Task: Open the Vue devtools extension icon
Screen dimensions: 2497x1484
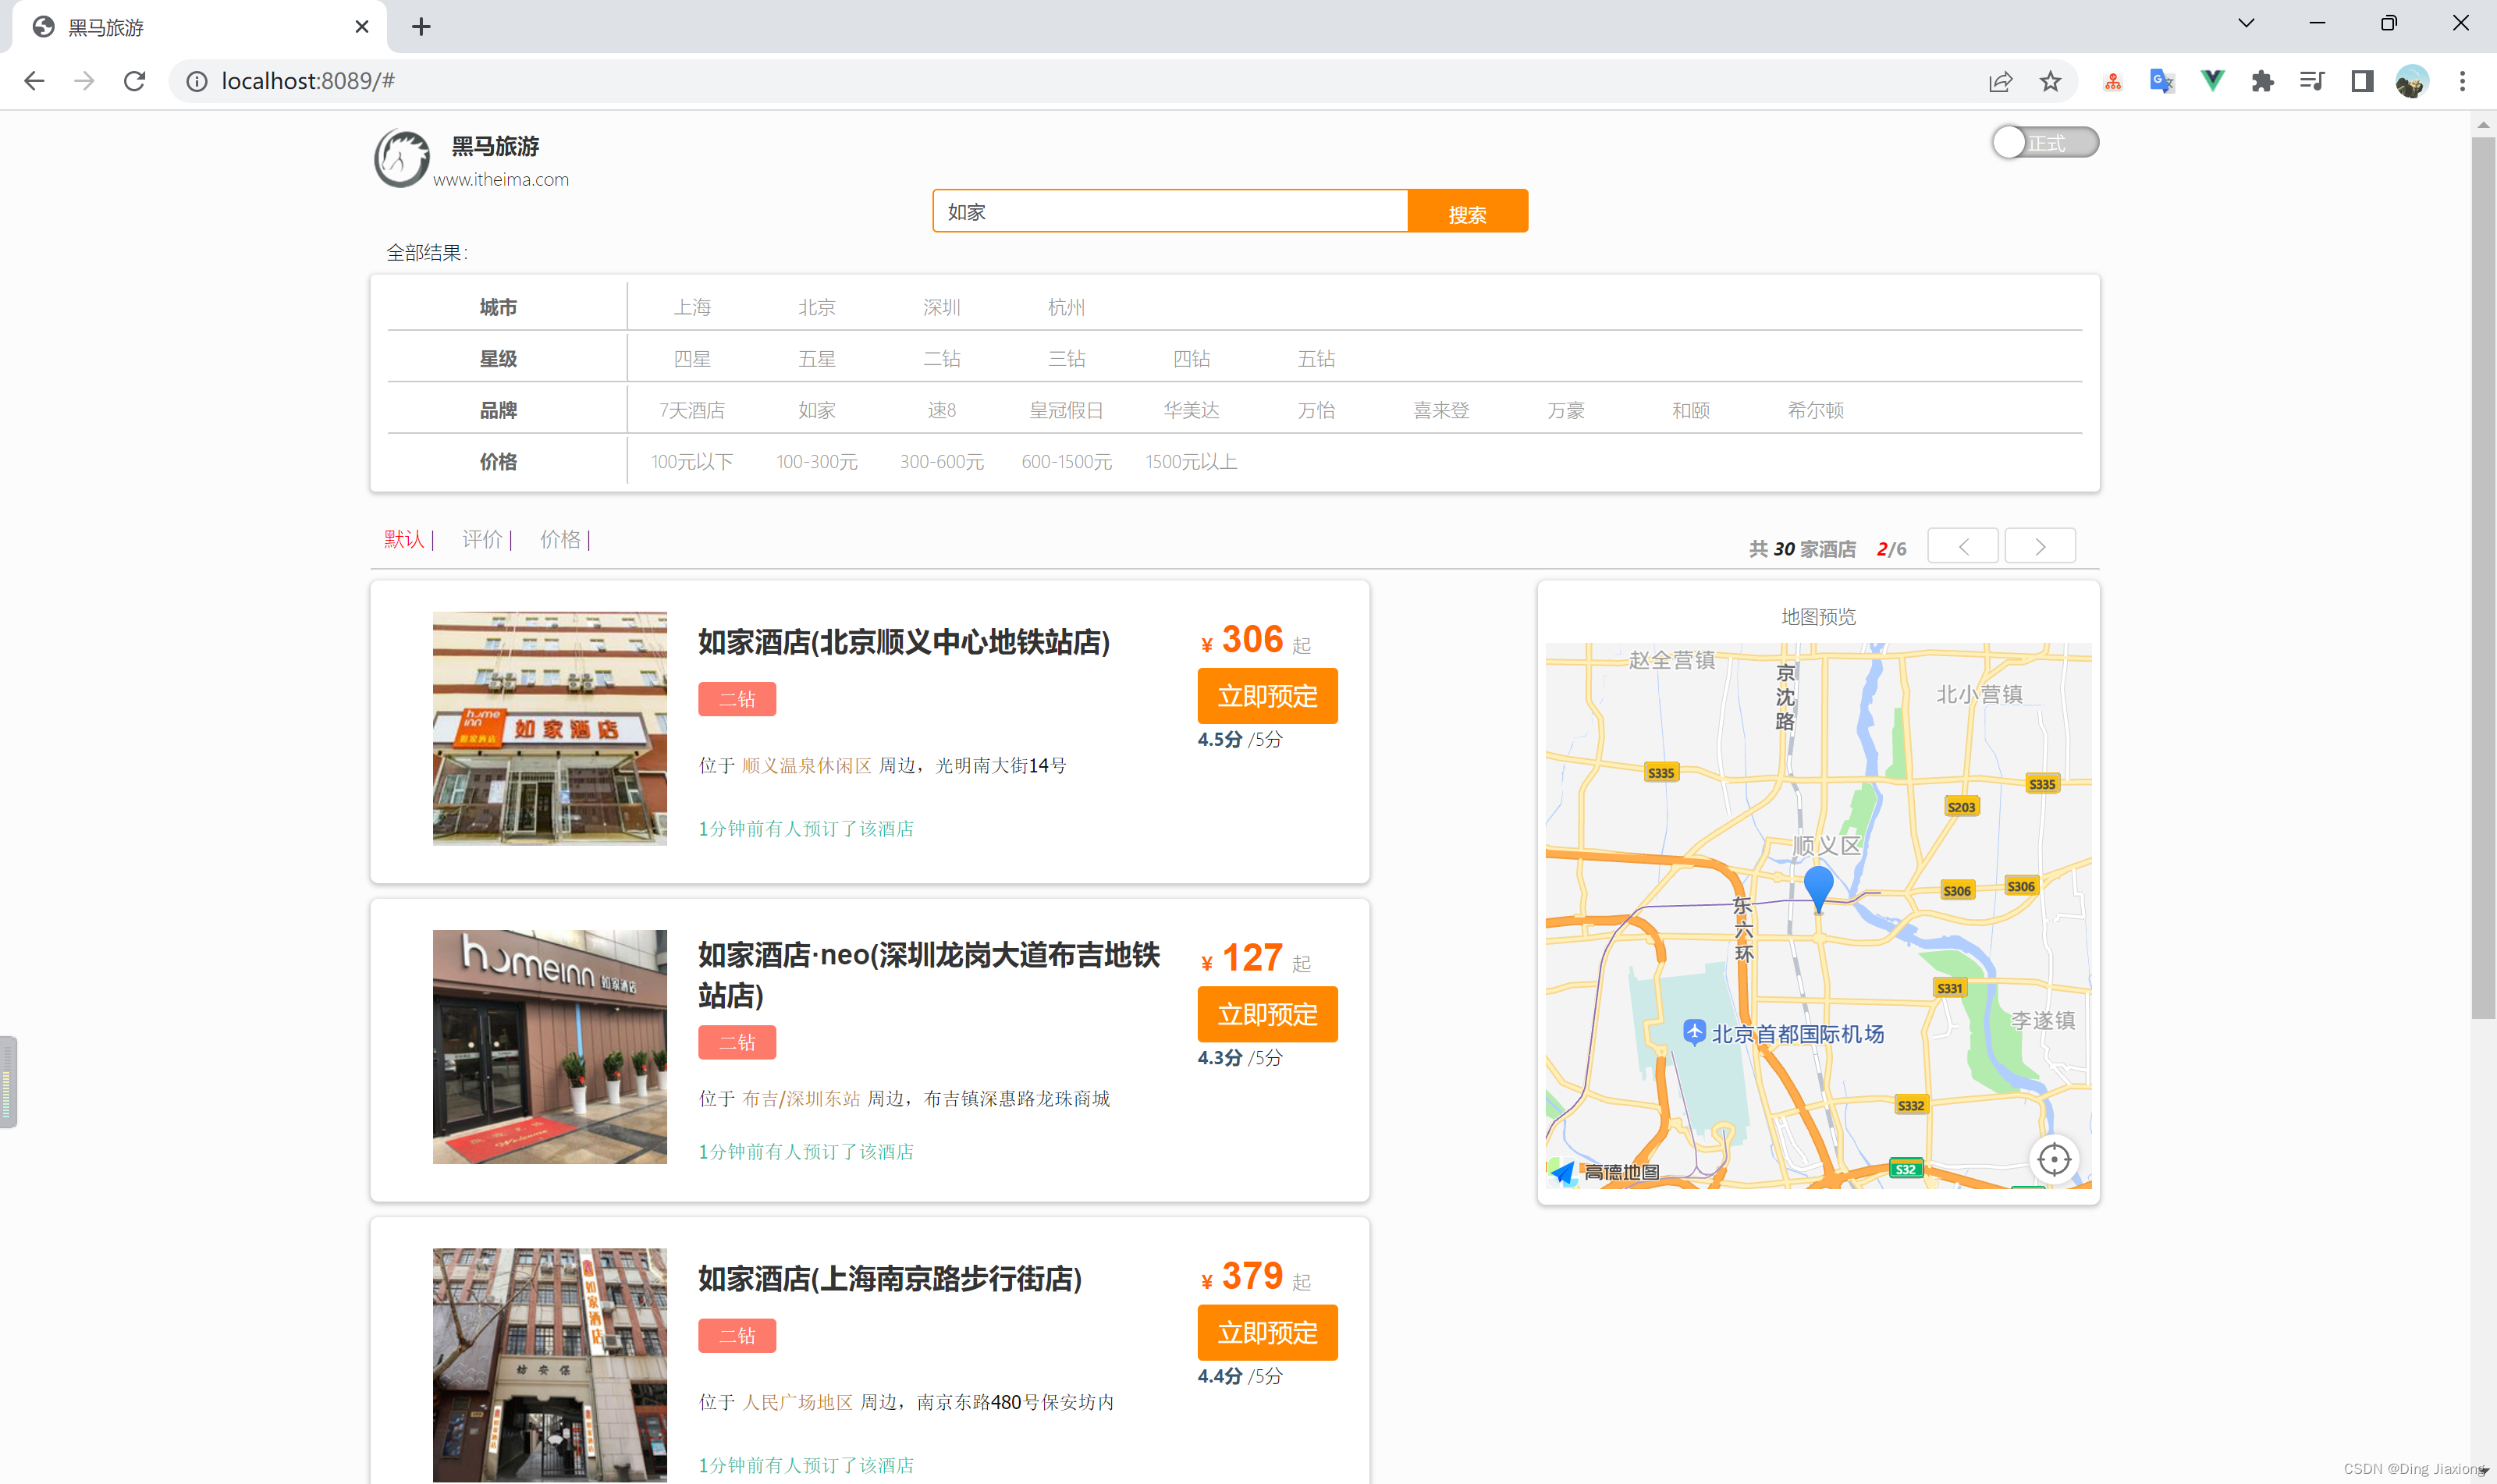Action: [2212, 81]
